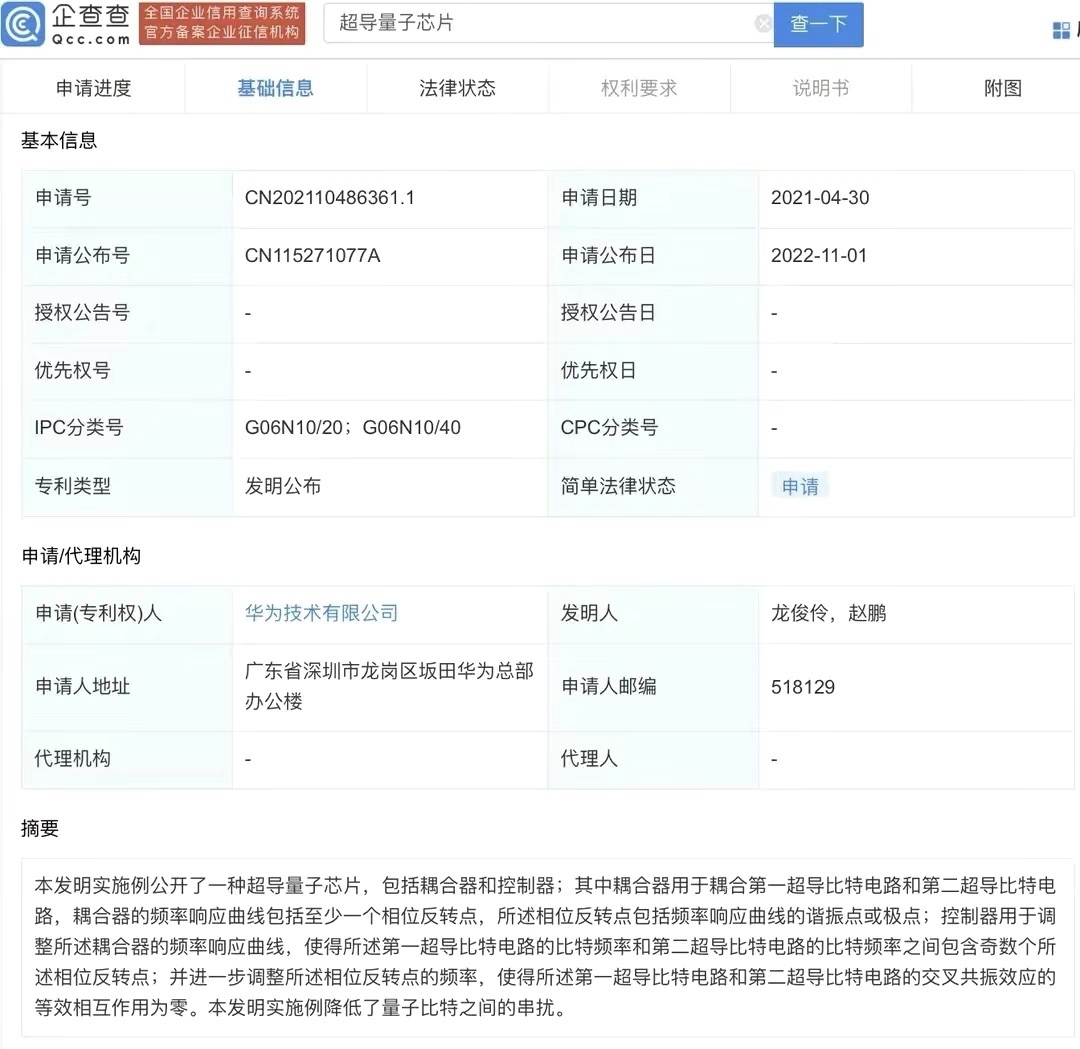Screen dimensions: 1080x1049
Task: Click the 基本信息 section heading
Action: click(59, 141)
